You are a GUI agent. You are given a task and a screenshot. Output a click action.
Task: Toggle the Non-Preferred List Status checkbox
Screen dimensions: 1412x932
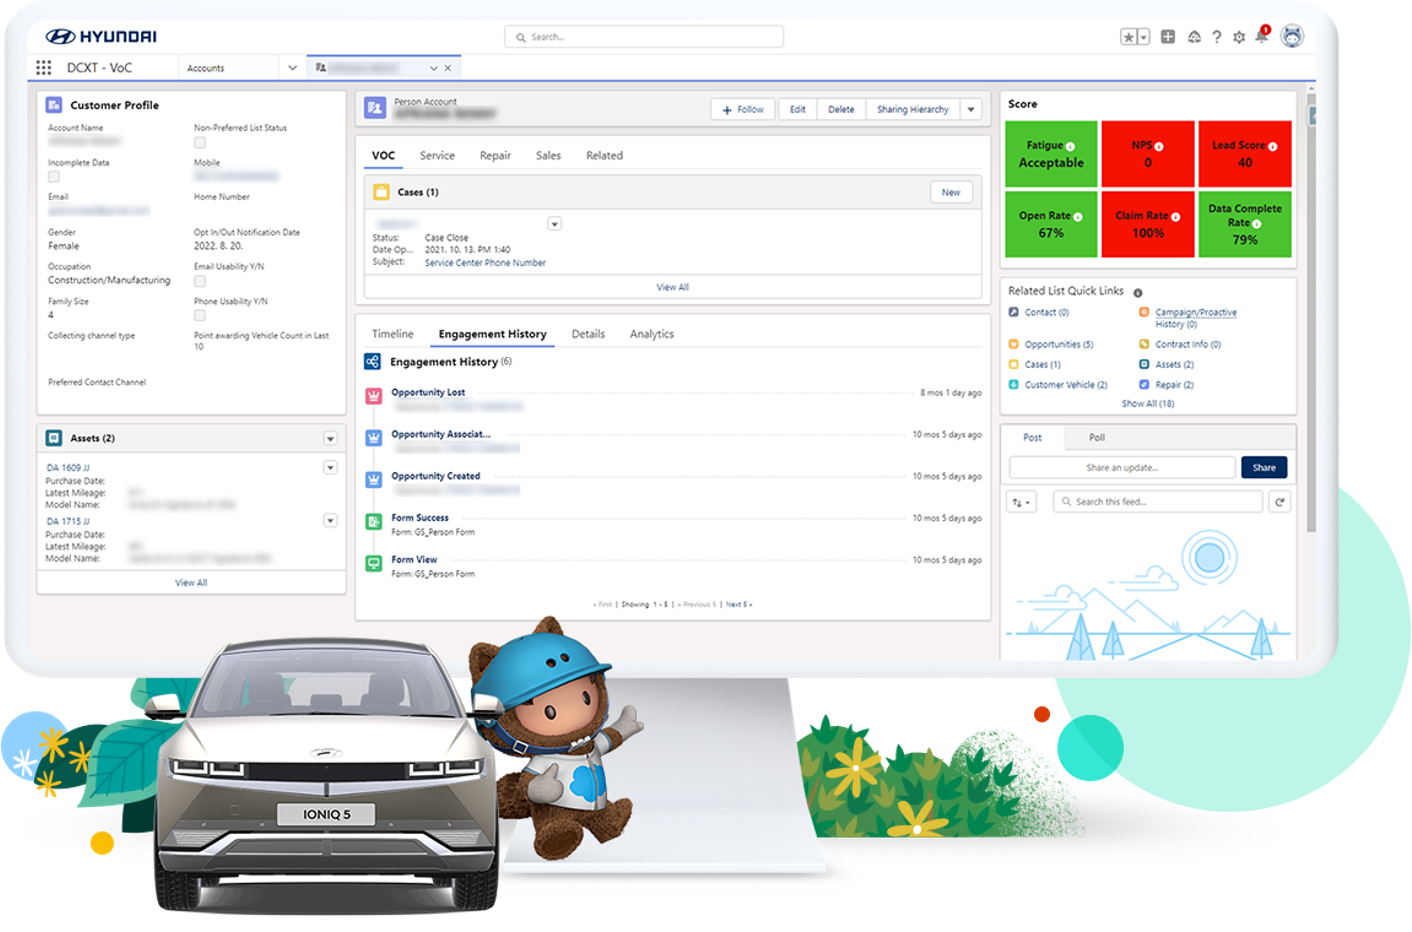coord(200,143)
